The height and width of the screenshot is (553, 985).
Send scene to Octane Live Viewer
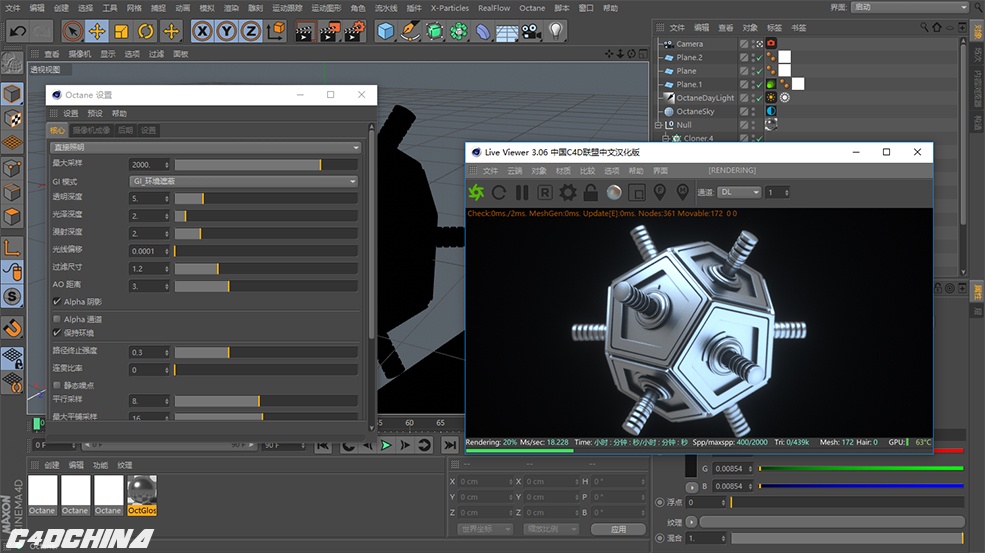tap(476, 192)
